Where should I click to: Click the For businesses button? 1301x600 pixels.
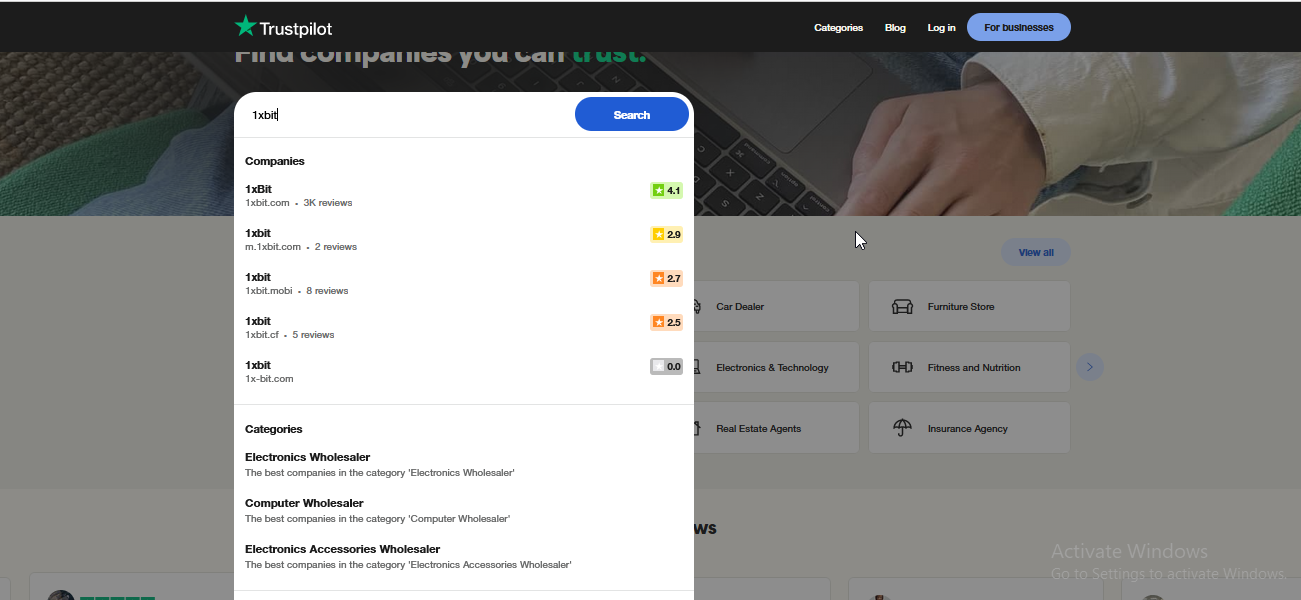tap(1019, 27)
